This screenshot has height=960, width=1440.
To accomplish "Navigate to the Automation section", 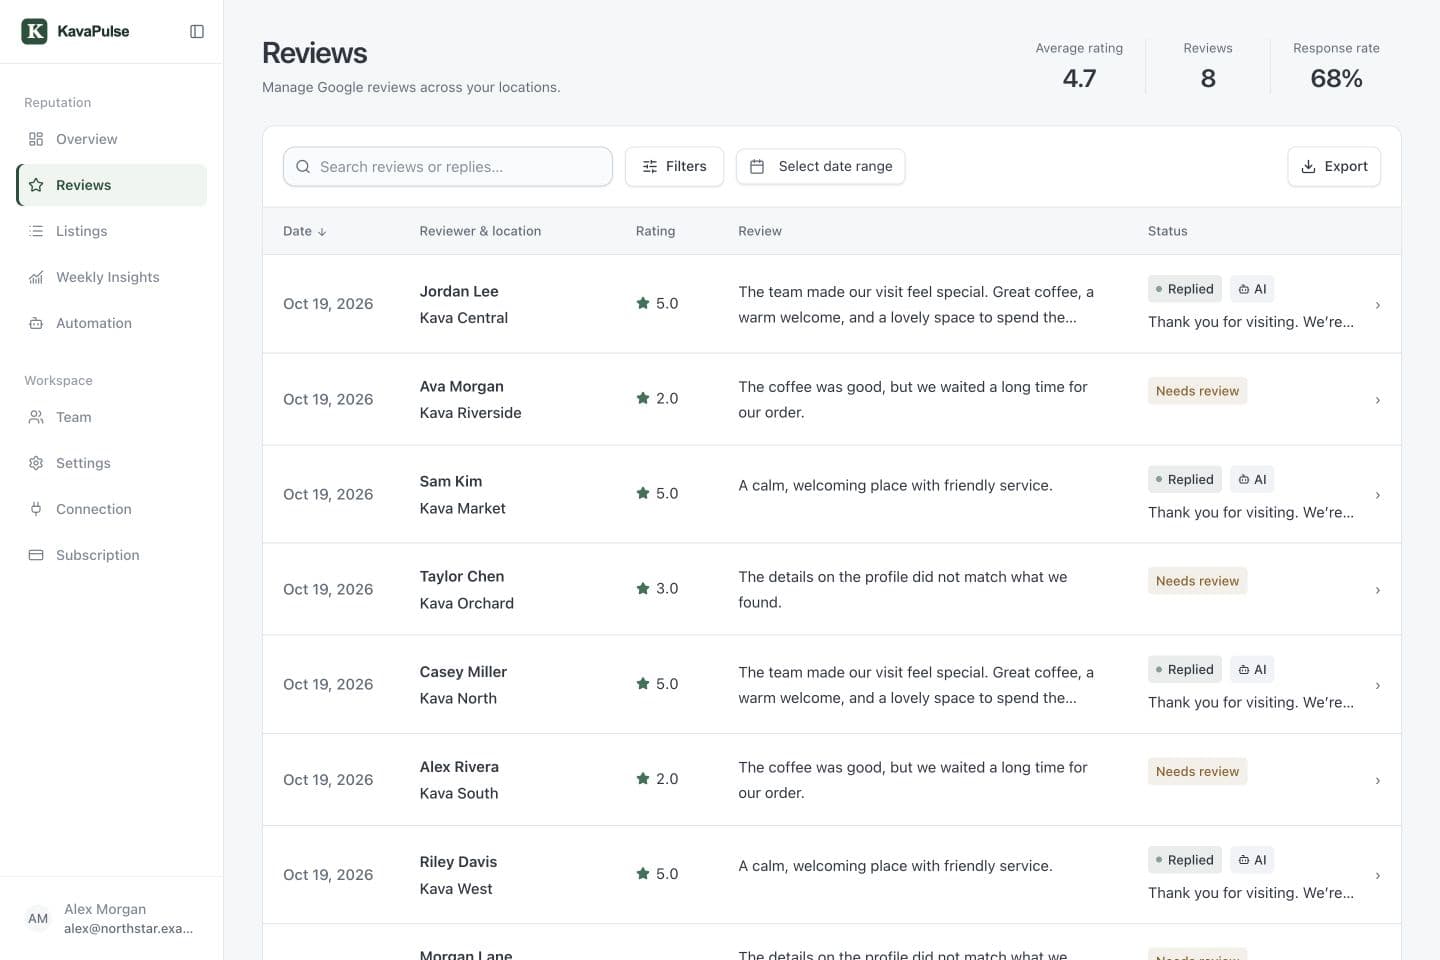I will click(x=112, y=323).
